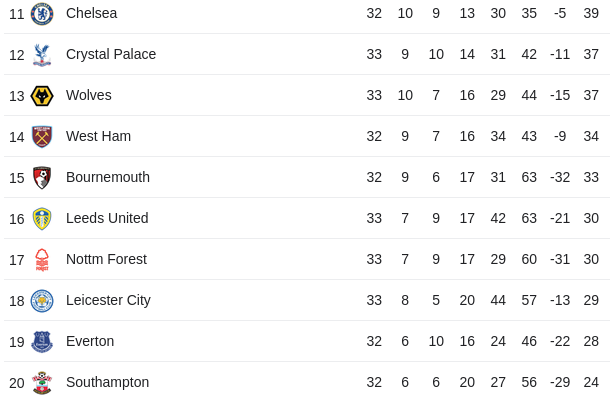This screenshot has height=397, width=610.
Task: Click Southampton's points total of 24
Action: click(591, 382)
